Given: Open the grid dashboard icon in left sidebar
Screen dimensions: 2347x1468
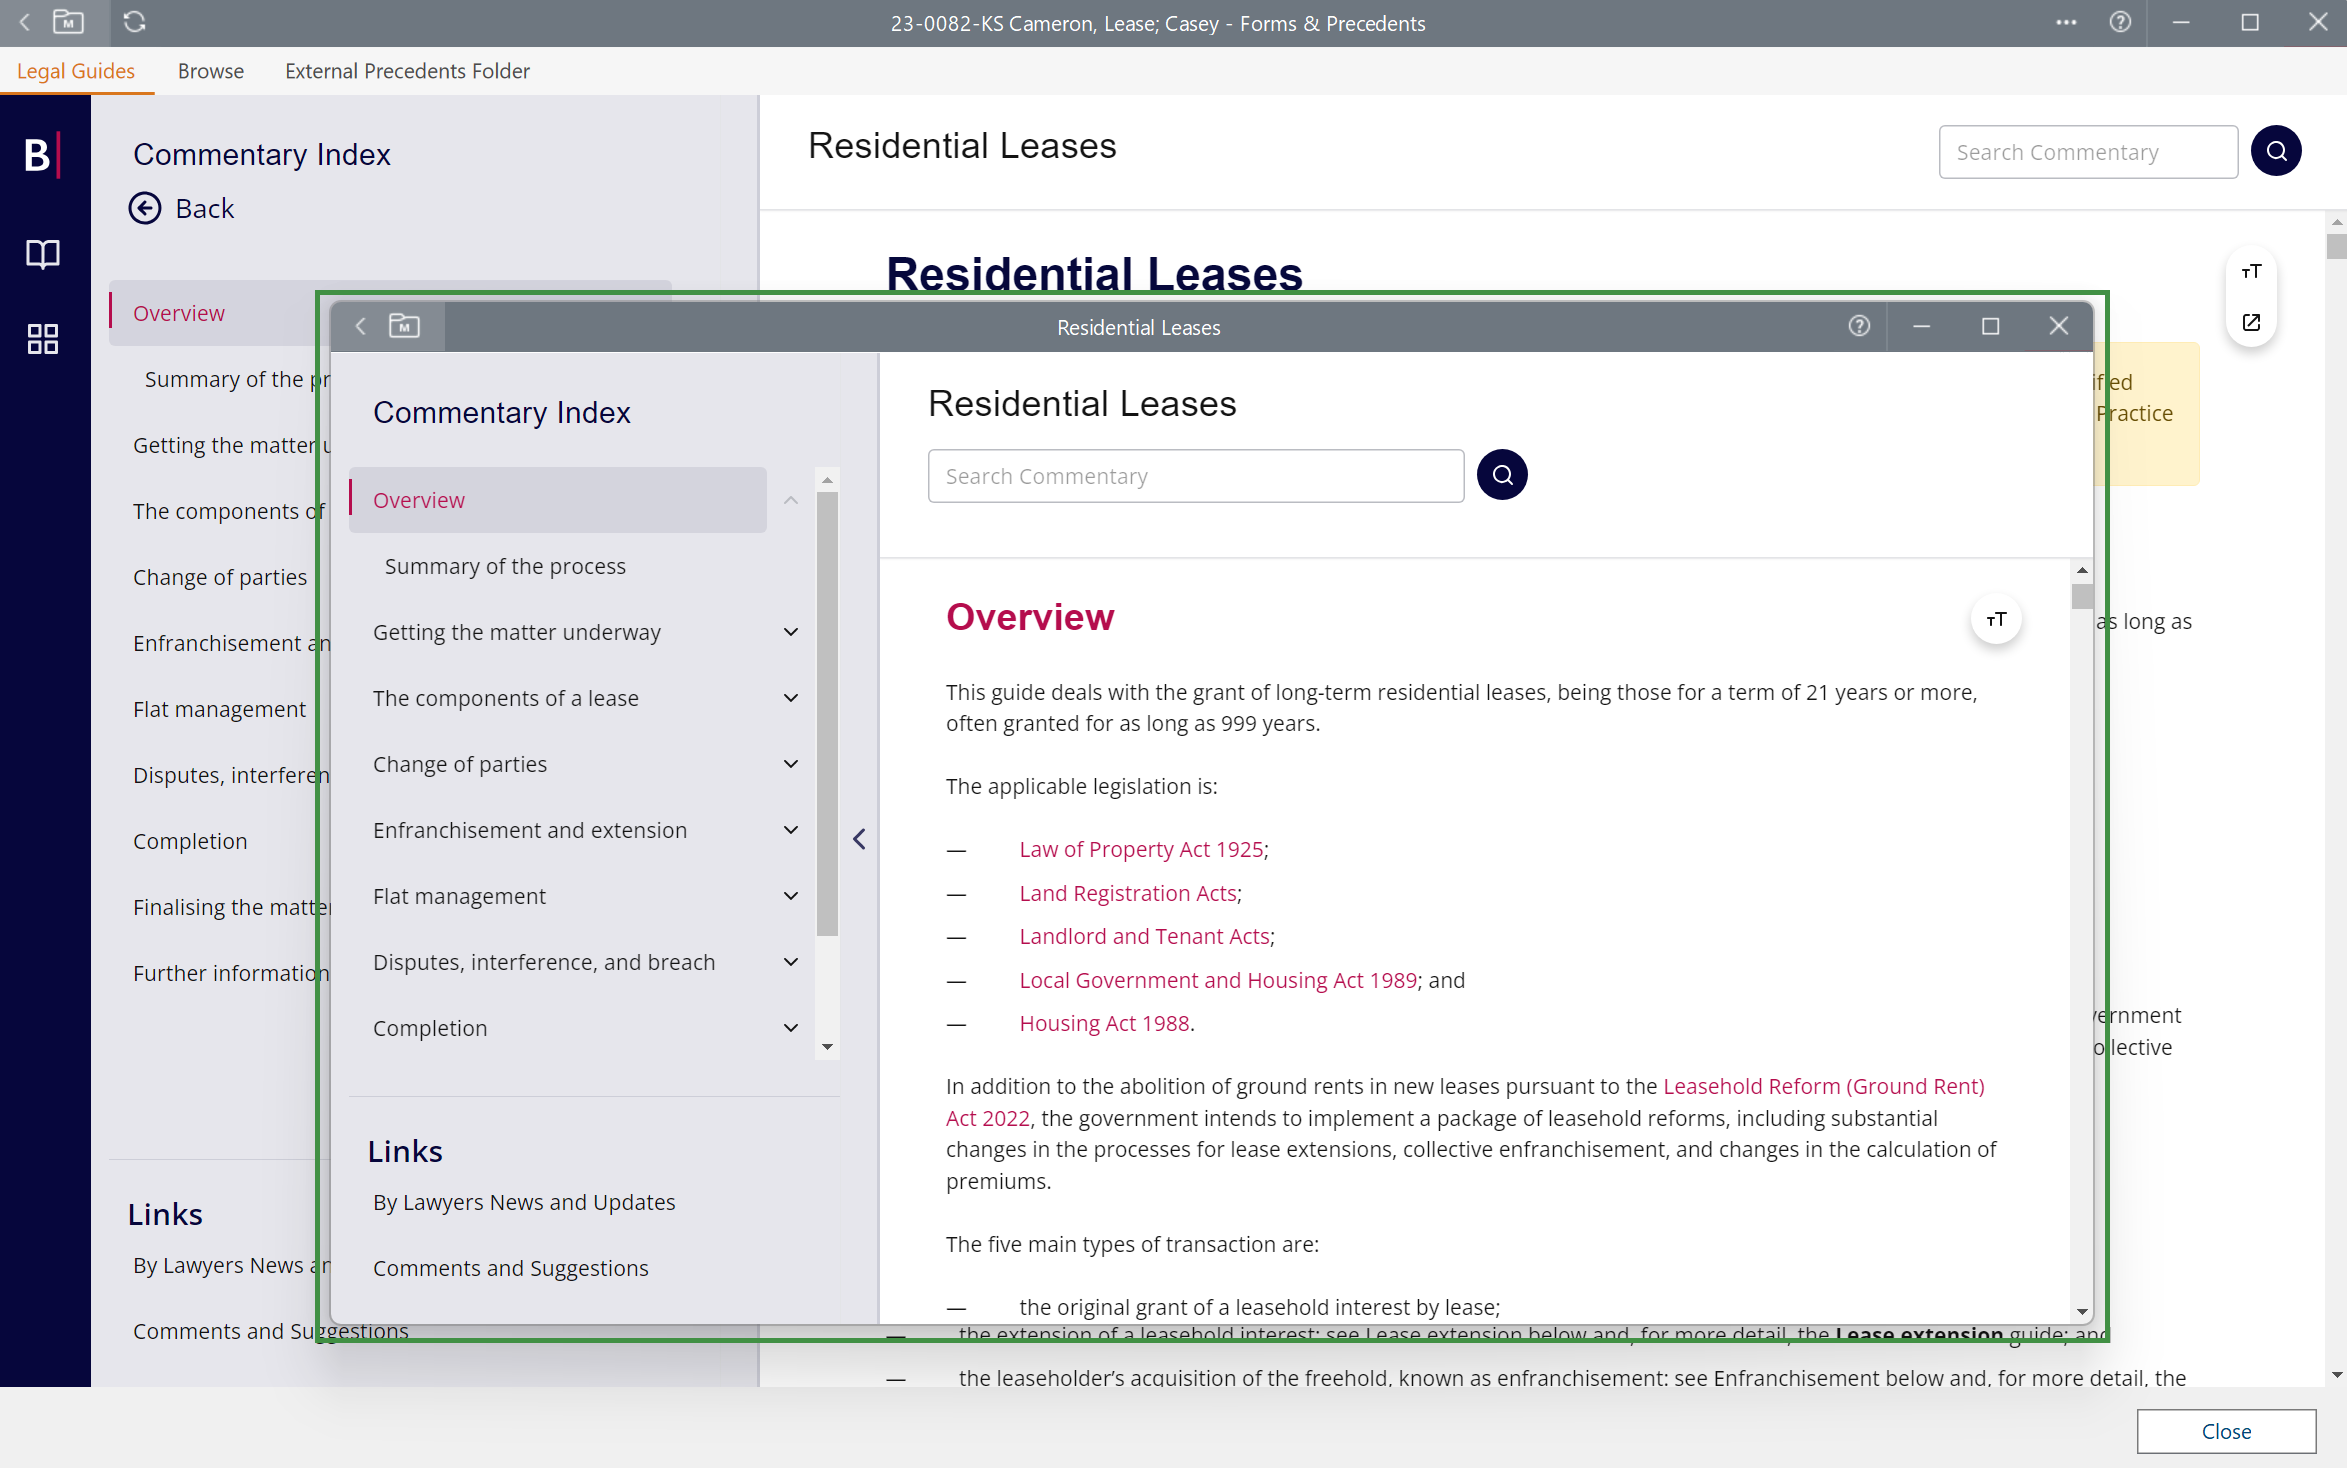Looking at the screenshot, I should click(42, 339).
